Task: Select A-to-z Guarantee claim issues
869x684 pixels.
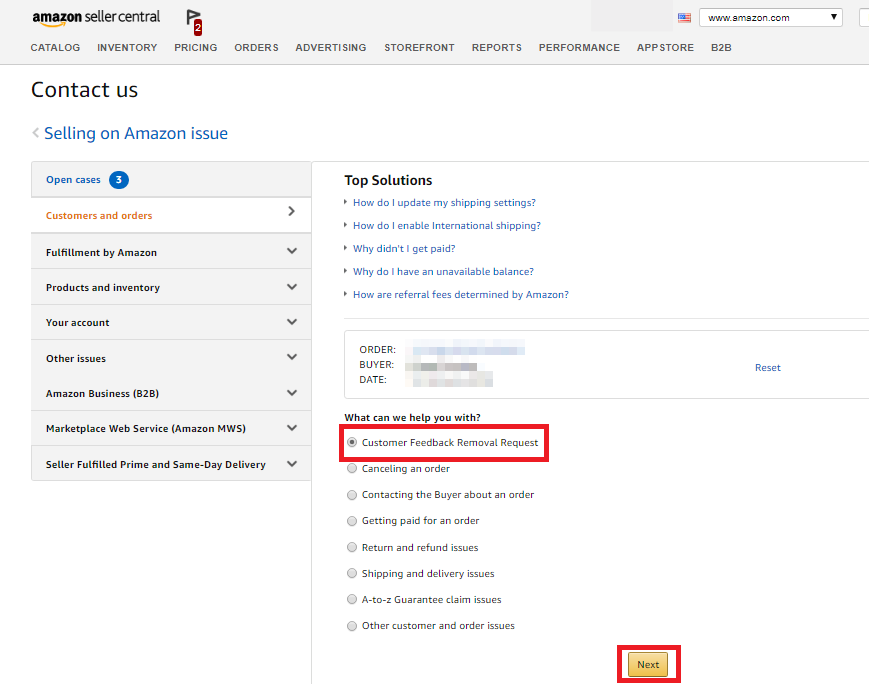Action: (352, 599)
